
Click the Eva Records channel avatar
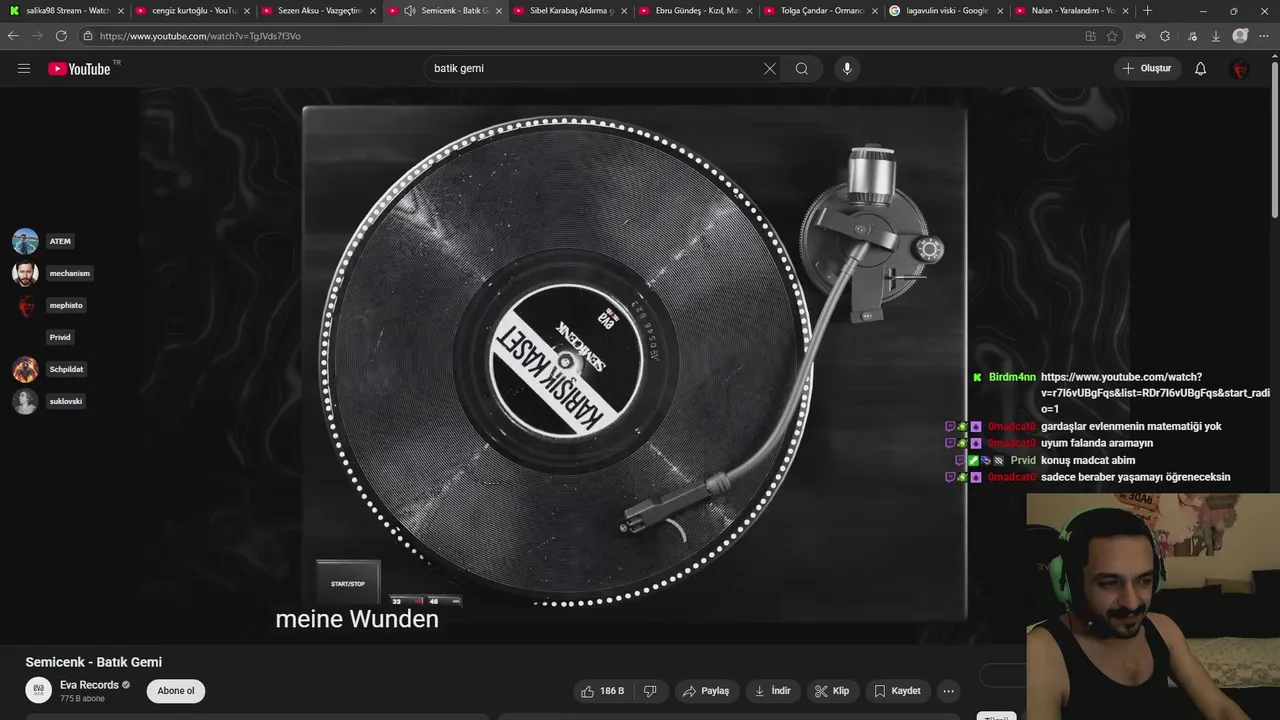coord(39,691)
